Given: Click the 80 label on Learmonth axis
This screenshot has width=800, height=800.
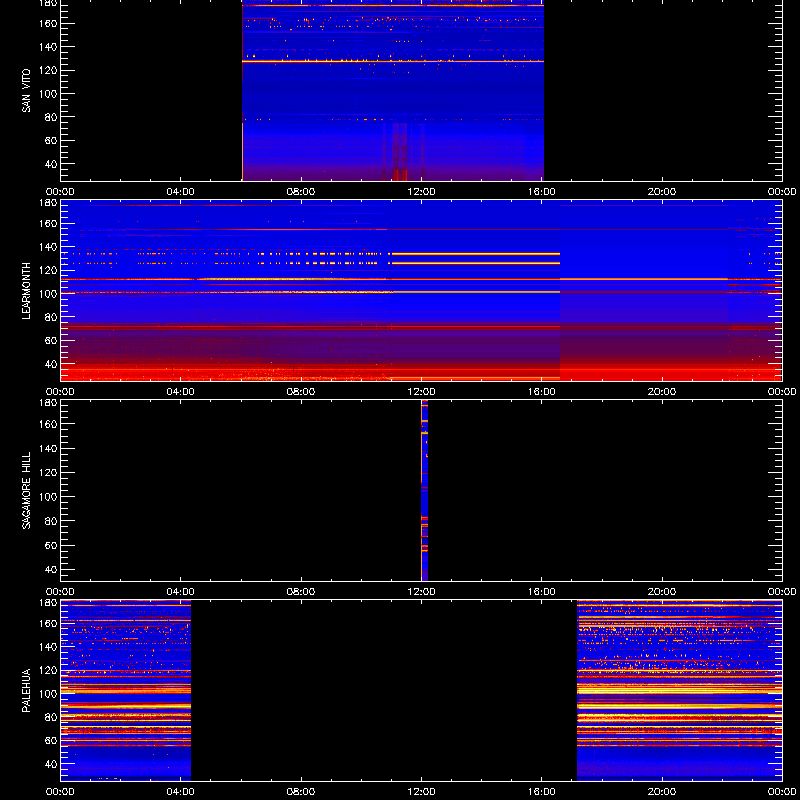Looking at the screenshot, I should pyautogui.click(x=51, y=317).
